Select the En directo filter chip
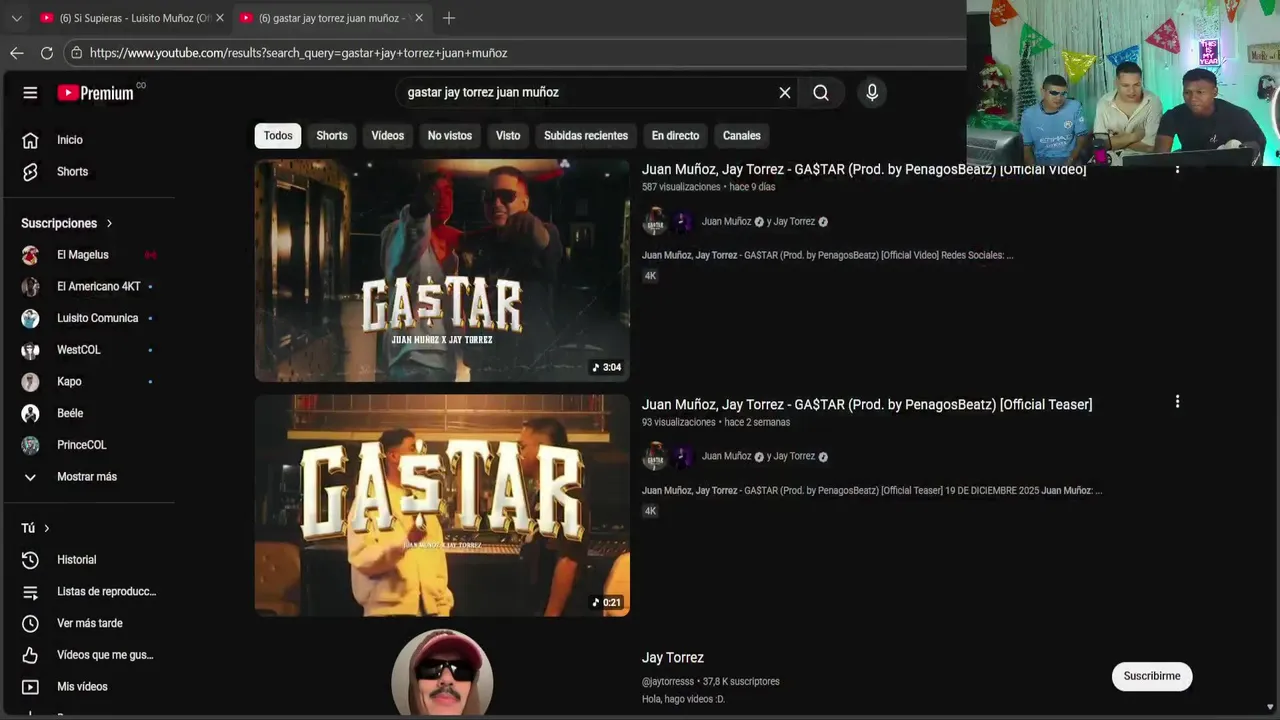This screenshot has height=720, width=1280. click(675, 136)
